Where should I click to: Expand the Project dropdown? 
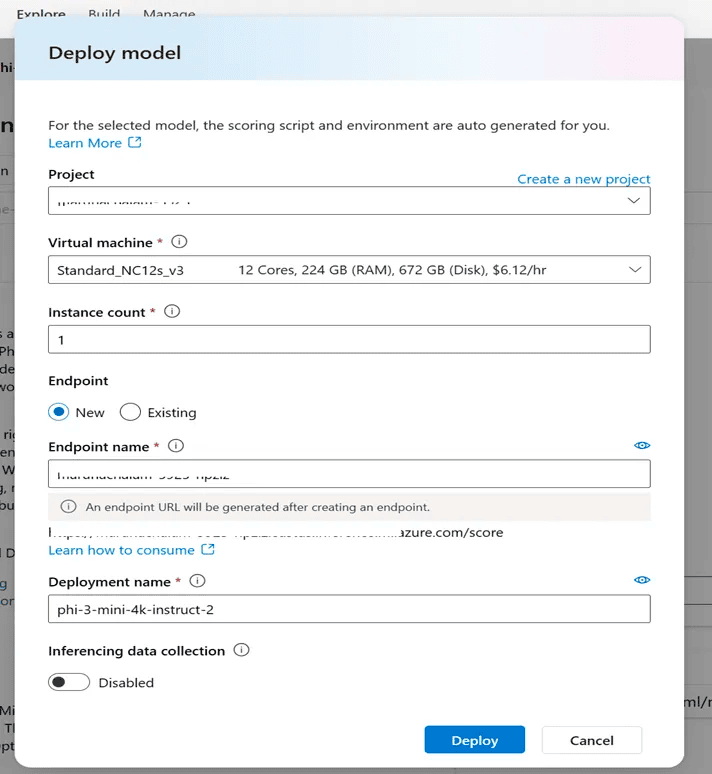click(349, 200)
